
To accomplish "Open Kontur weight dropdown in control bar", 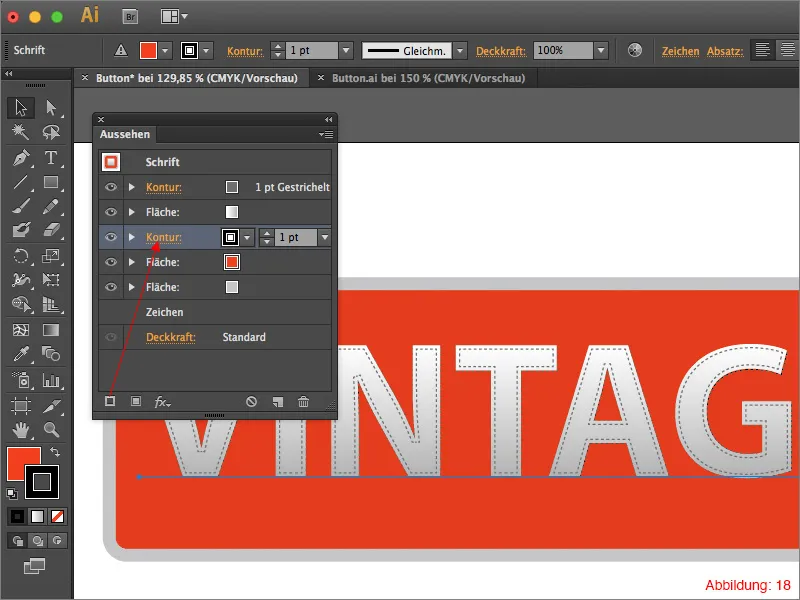I will (x=346, y=51).
